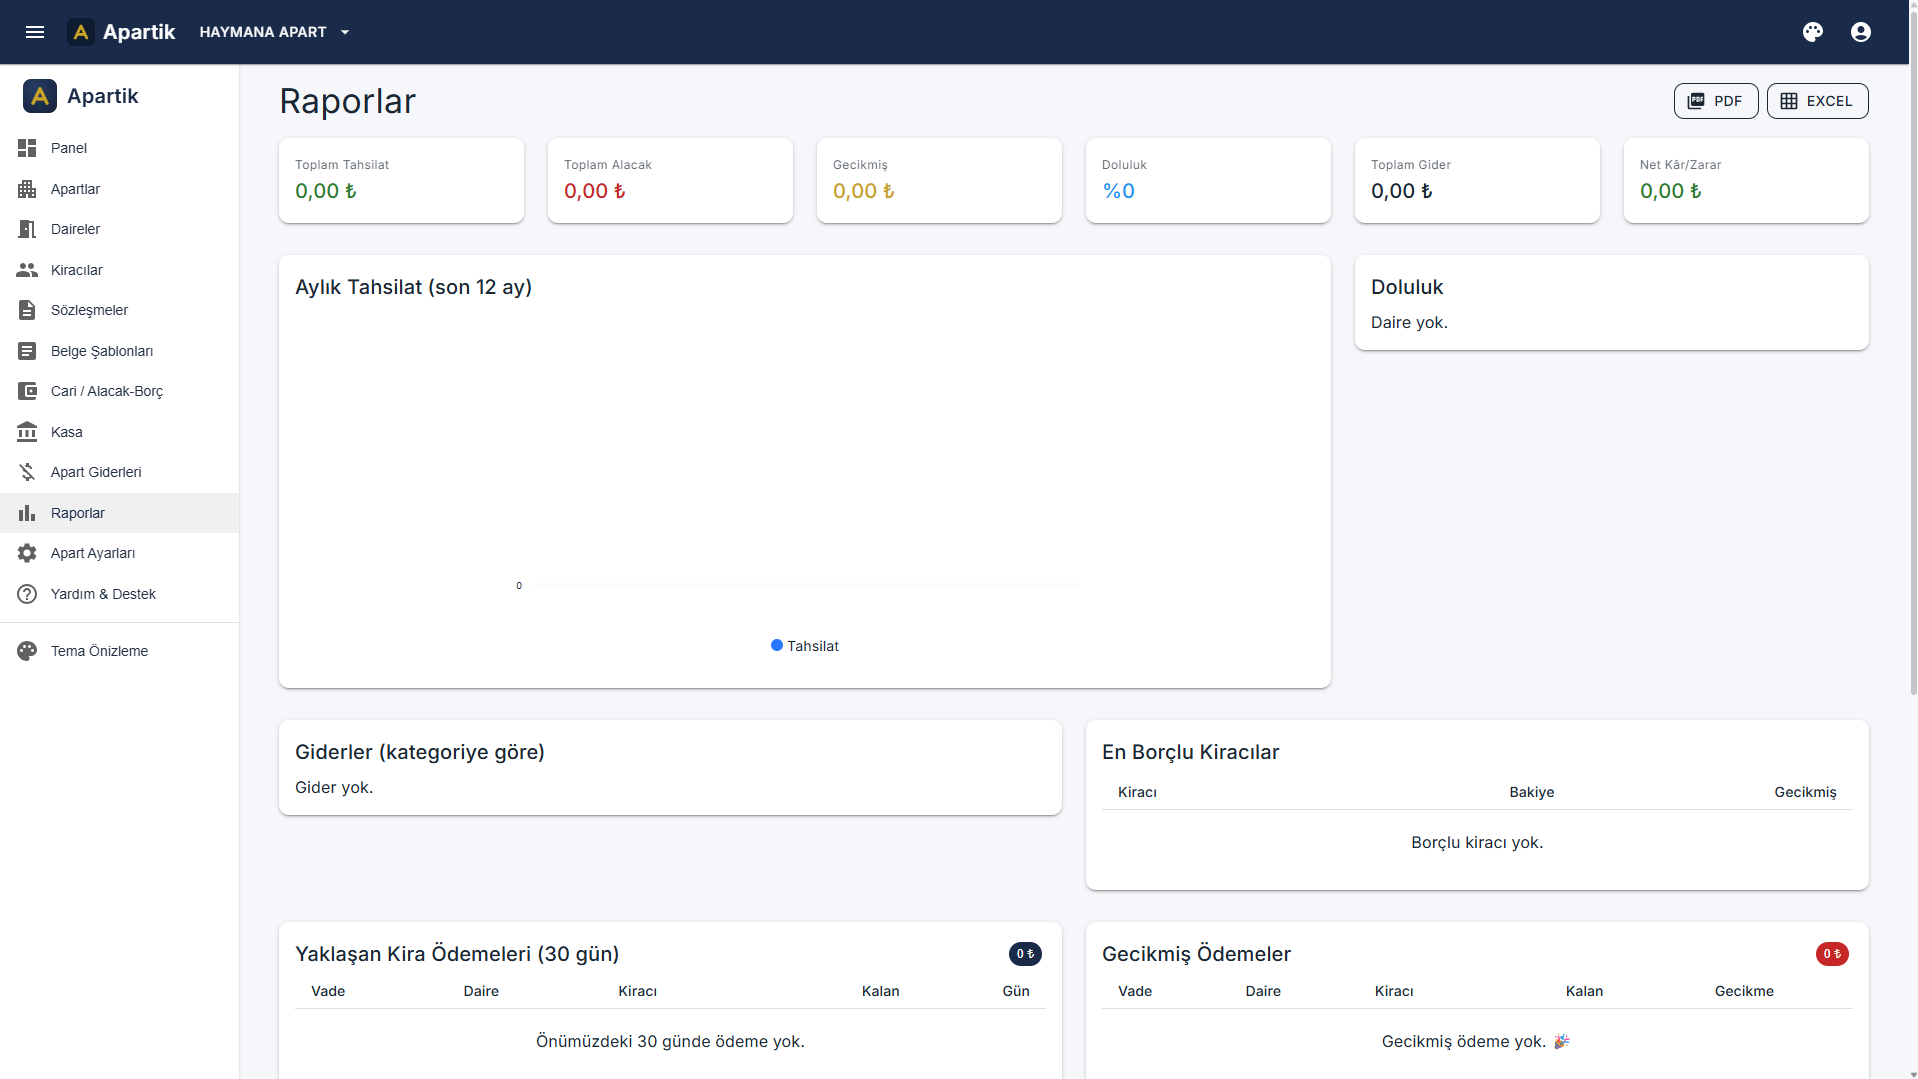
Task: Click the Toplam Alacak summary card
Action: coord(670,180)
